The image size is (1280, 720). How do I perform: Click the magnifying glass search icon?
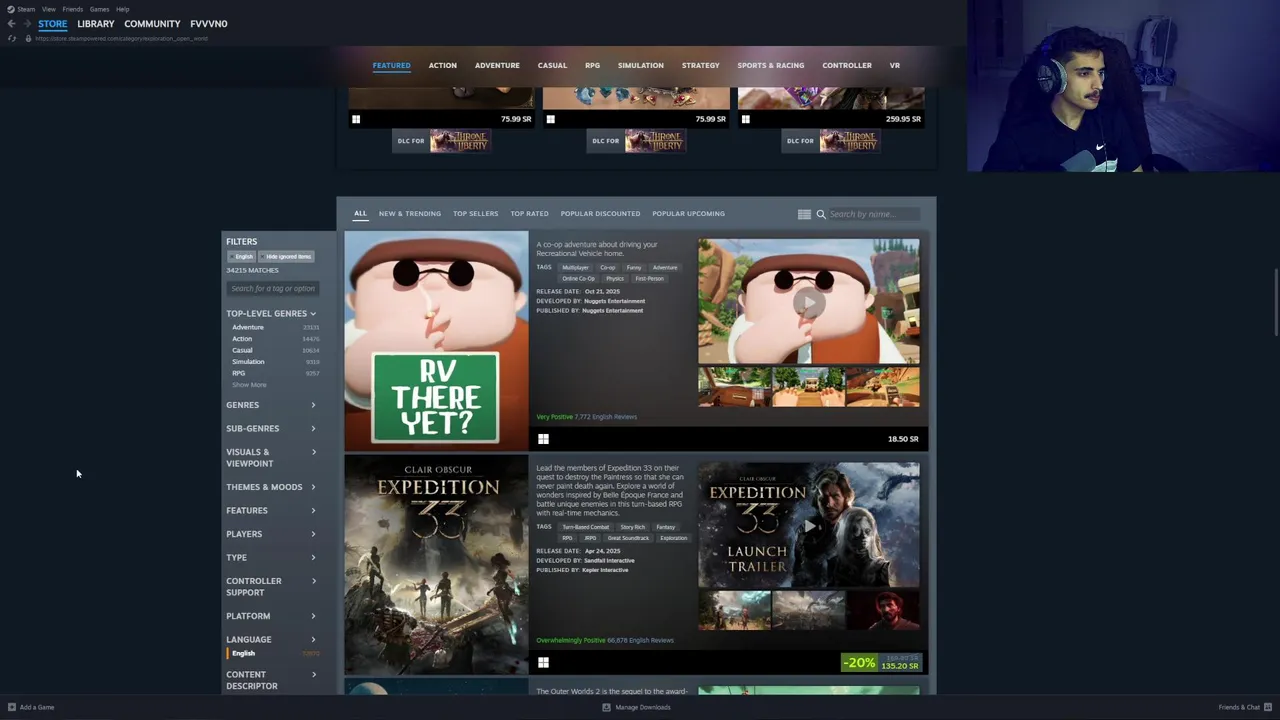click(x=821, y=214)
